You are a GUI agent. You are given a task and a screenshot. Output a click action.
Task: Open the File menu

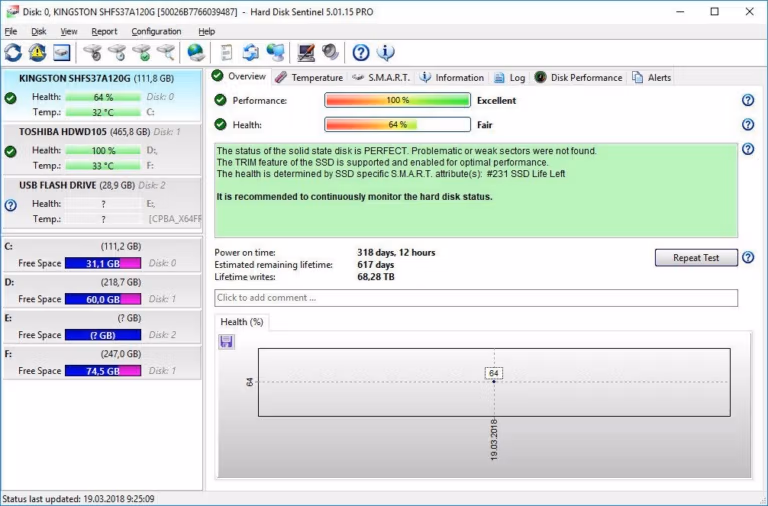[11, 31]
